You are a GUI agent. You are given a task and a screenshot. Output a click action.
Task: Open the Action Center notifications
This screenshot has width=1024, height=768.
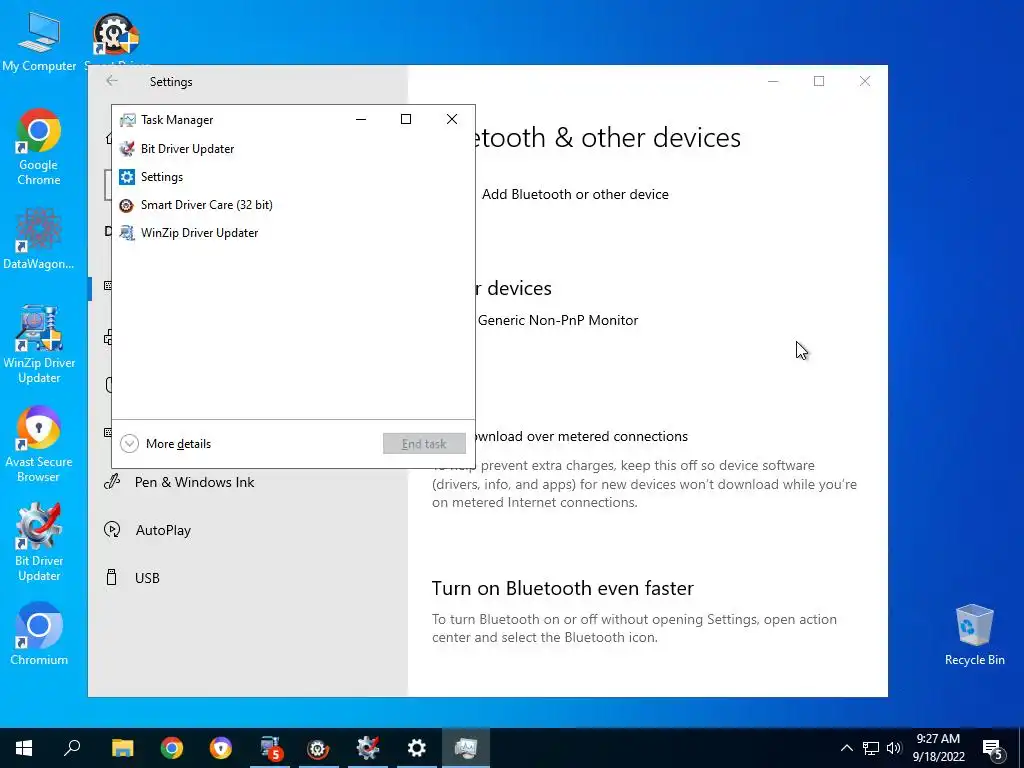coord(993,748)
